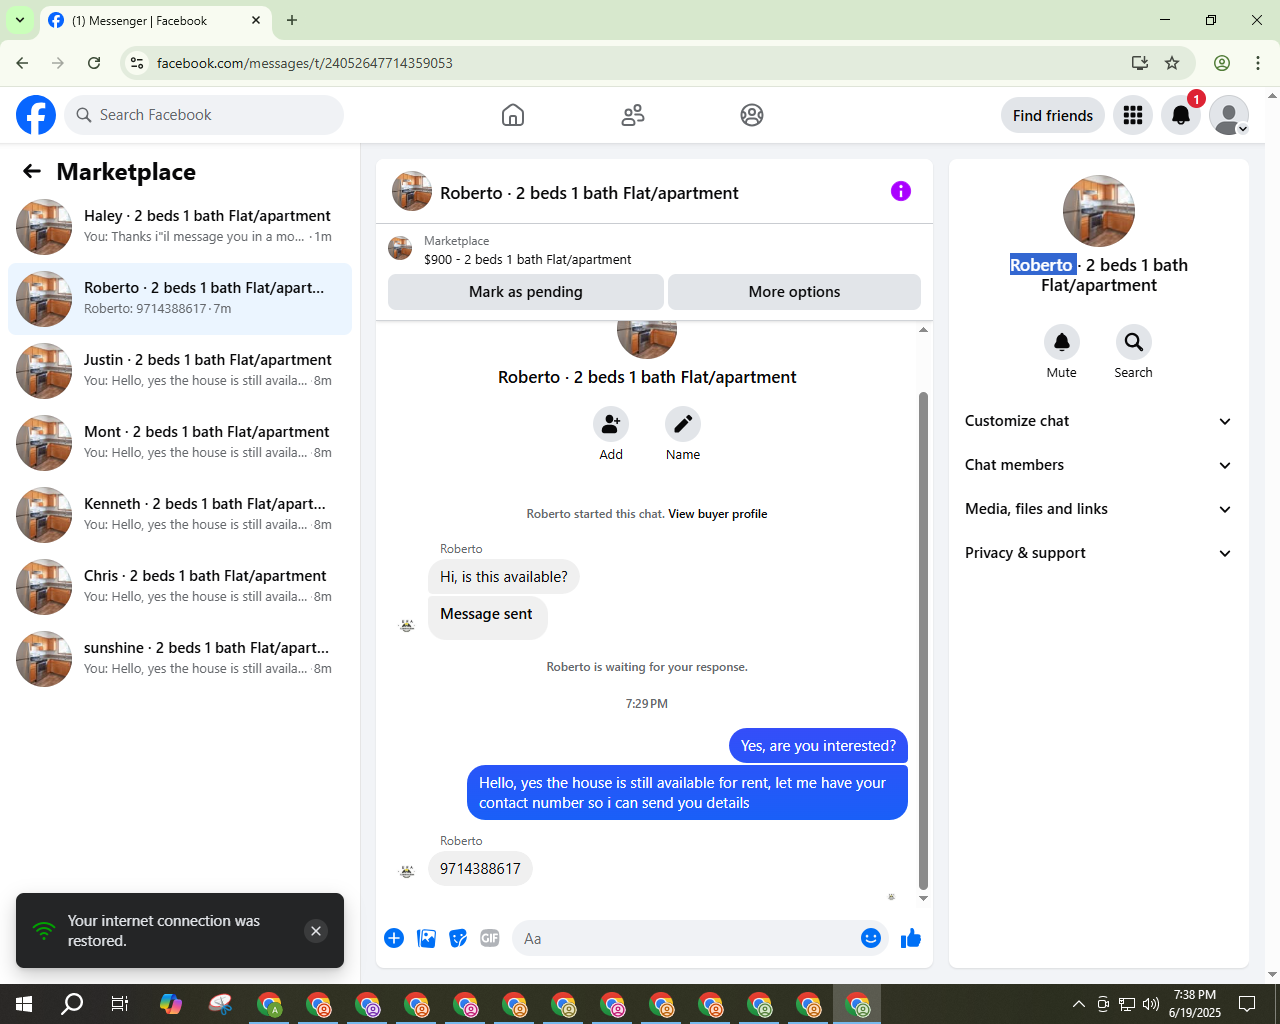Reload the page
The height and width of the screenshot is (1024, 1280).
[x=94, y=63]
